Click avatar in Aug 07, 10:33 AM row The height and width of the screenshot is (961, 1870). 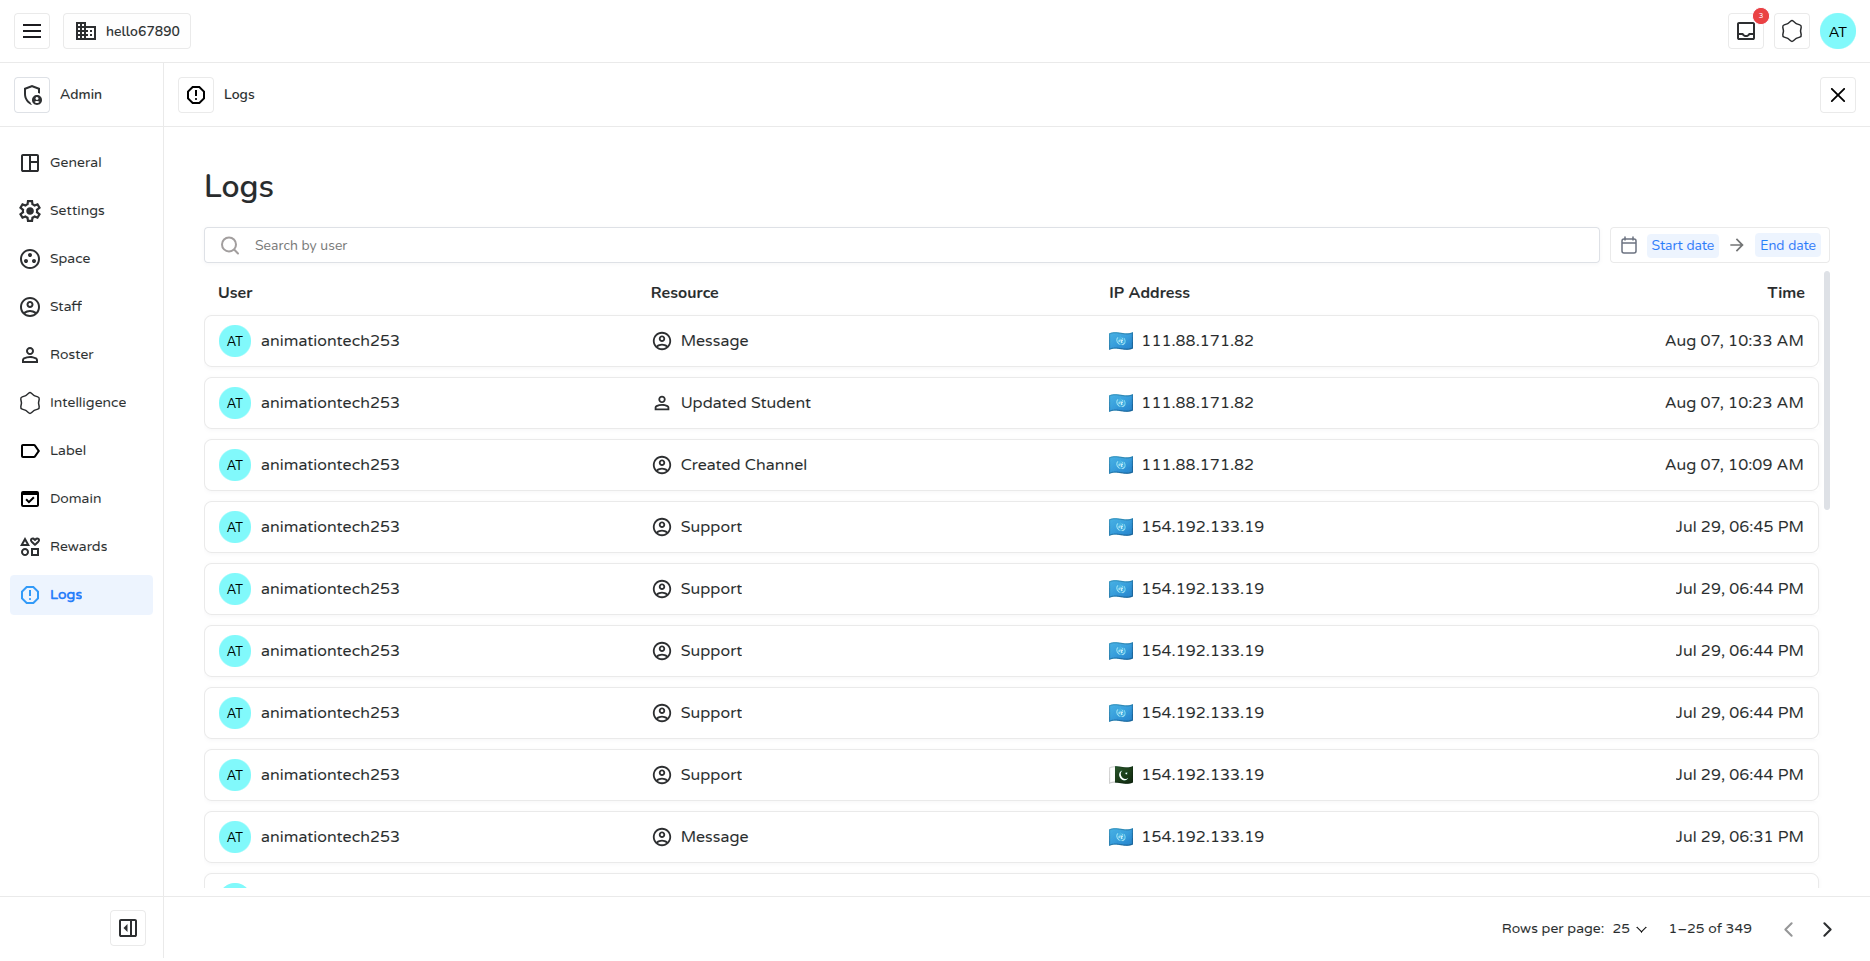pyautogui.click(x=235, y=341)
